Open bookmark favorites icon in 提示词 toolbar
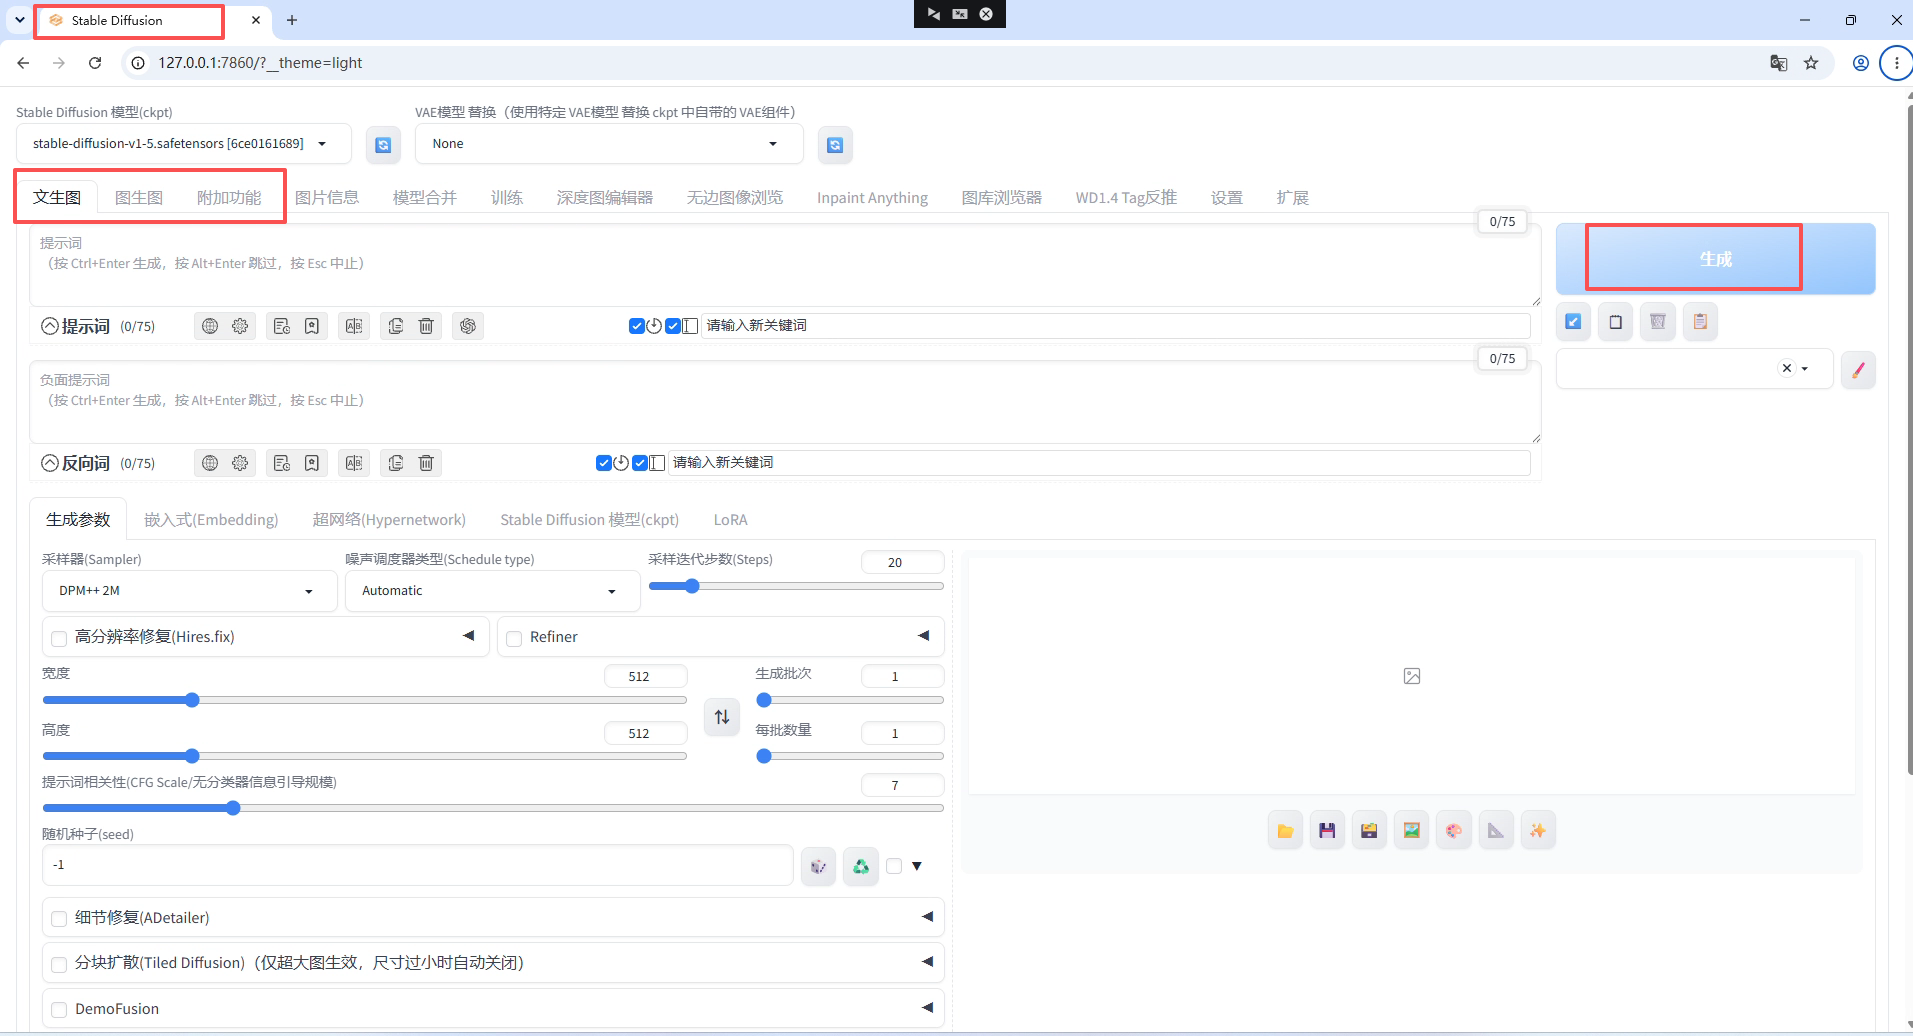Image resolution: width=1913 pixels, height=1036 pixels. click(x=312, y=326)
